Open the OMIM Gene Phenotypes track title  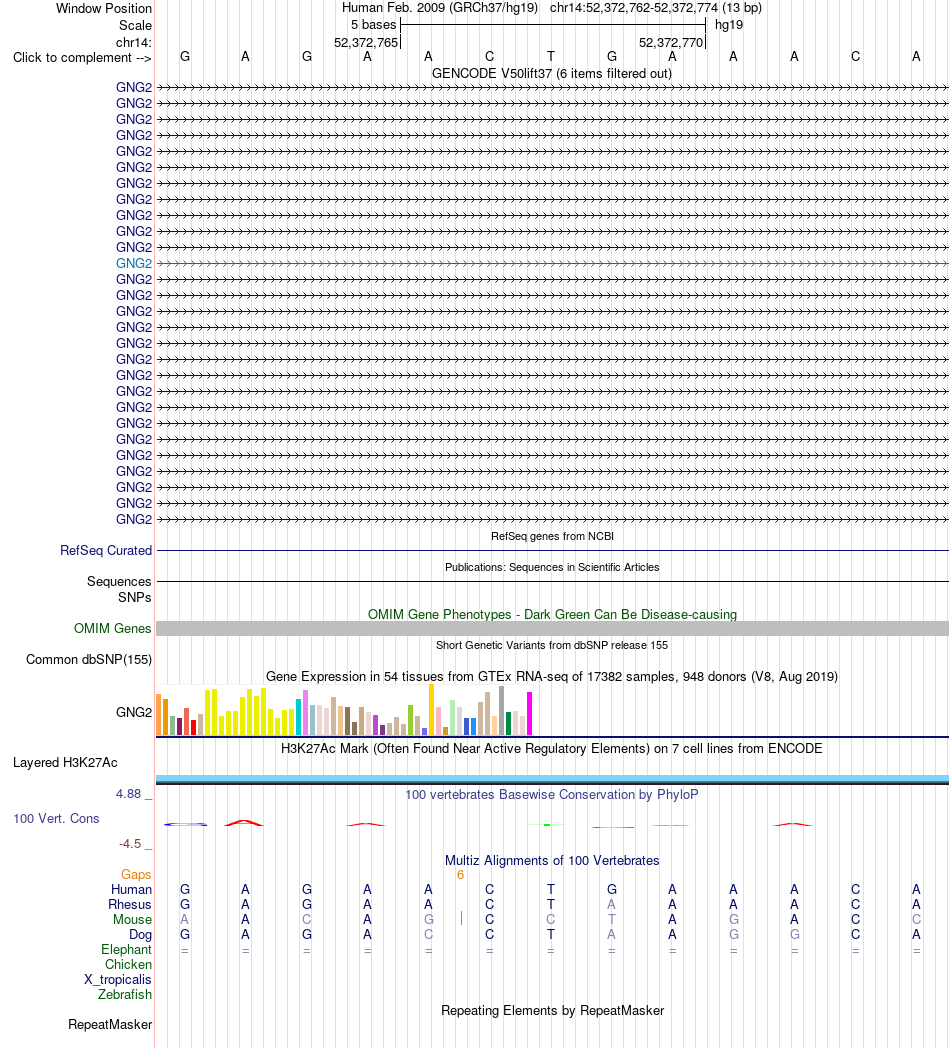tap(552, 614)
